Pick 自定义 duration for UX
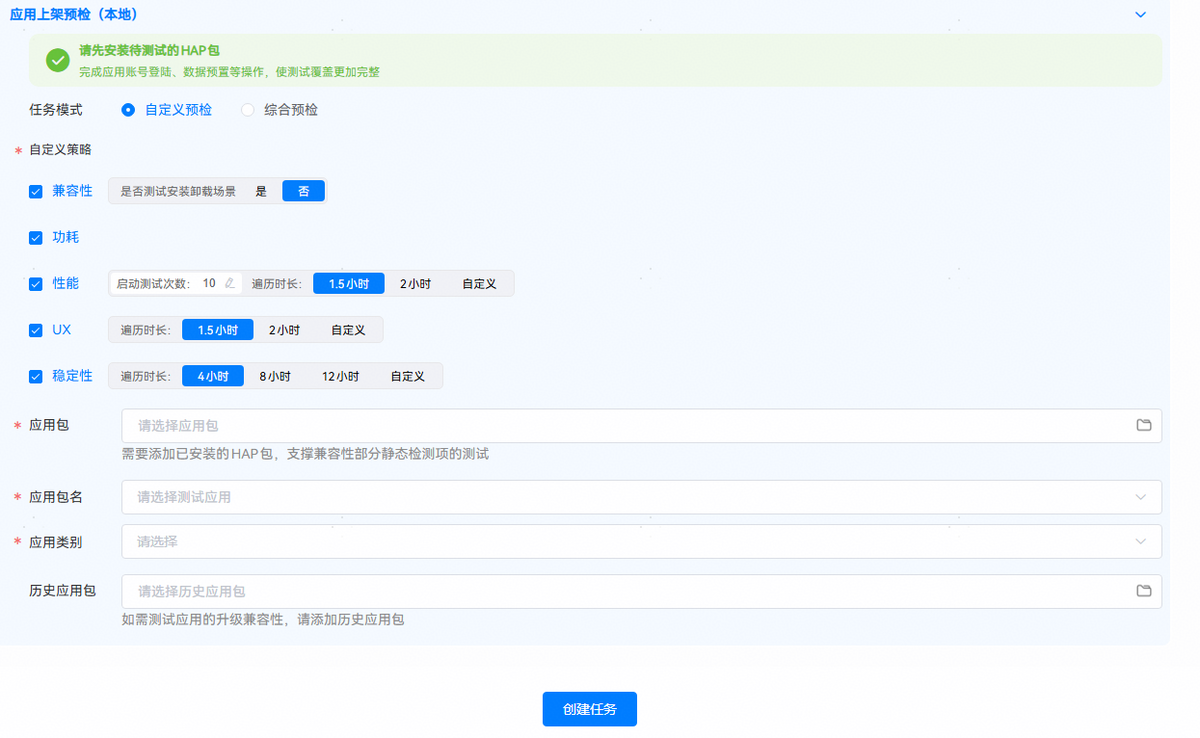Image resolution: width=1200 pixels, height=738 pixels. coord(348,330)
